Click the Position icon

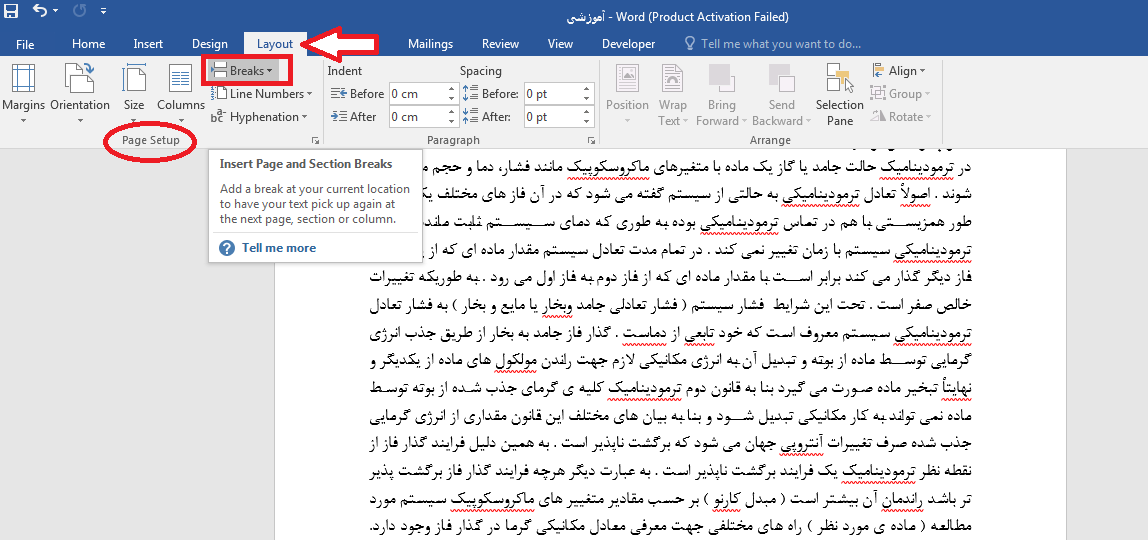pos(627,80)
